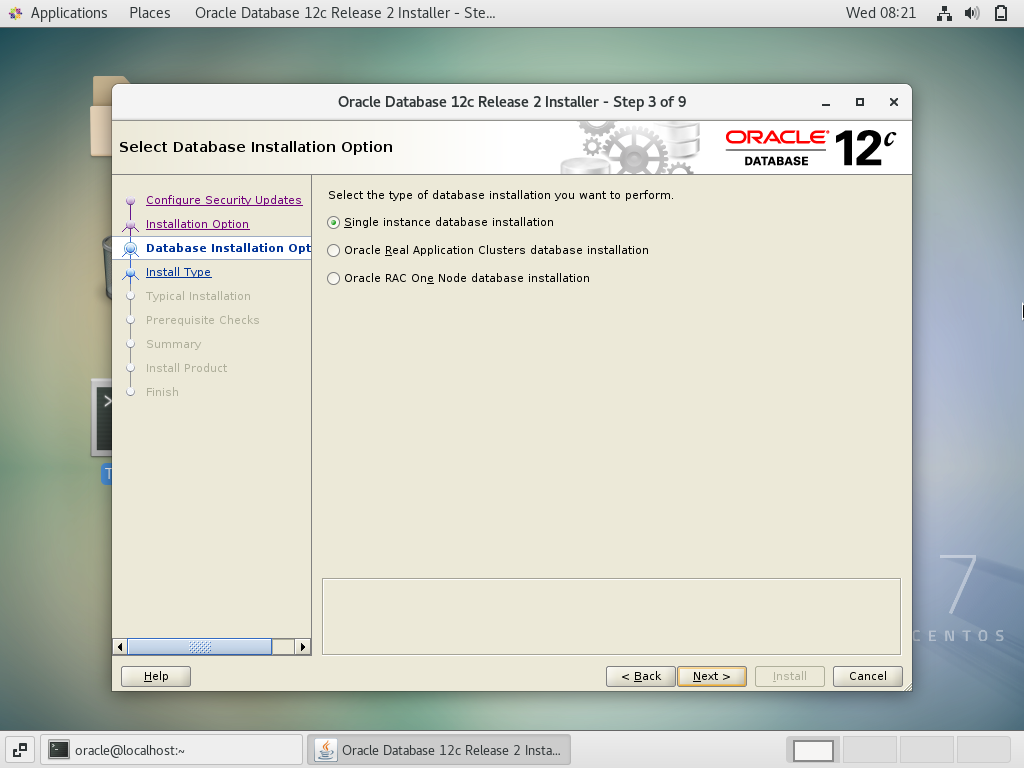The width and height of the screenshot is (1024, 768).
Task: Click the show desktop icon in taskbar
Action: tap(20, 750)
